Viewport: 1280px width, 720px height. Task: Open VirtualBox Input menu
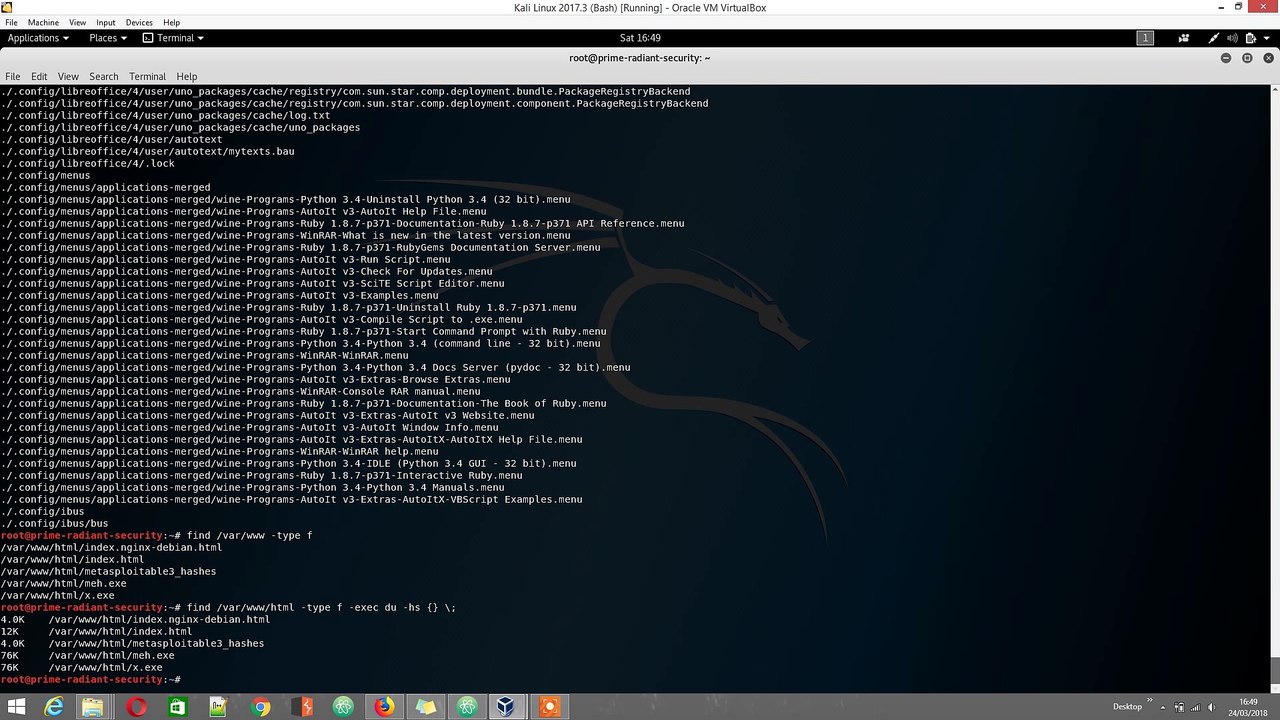tap(106, 22)
